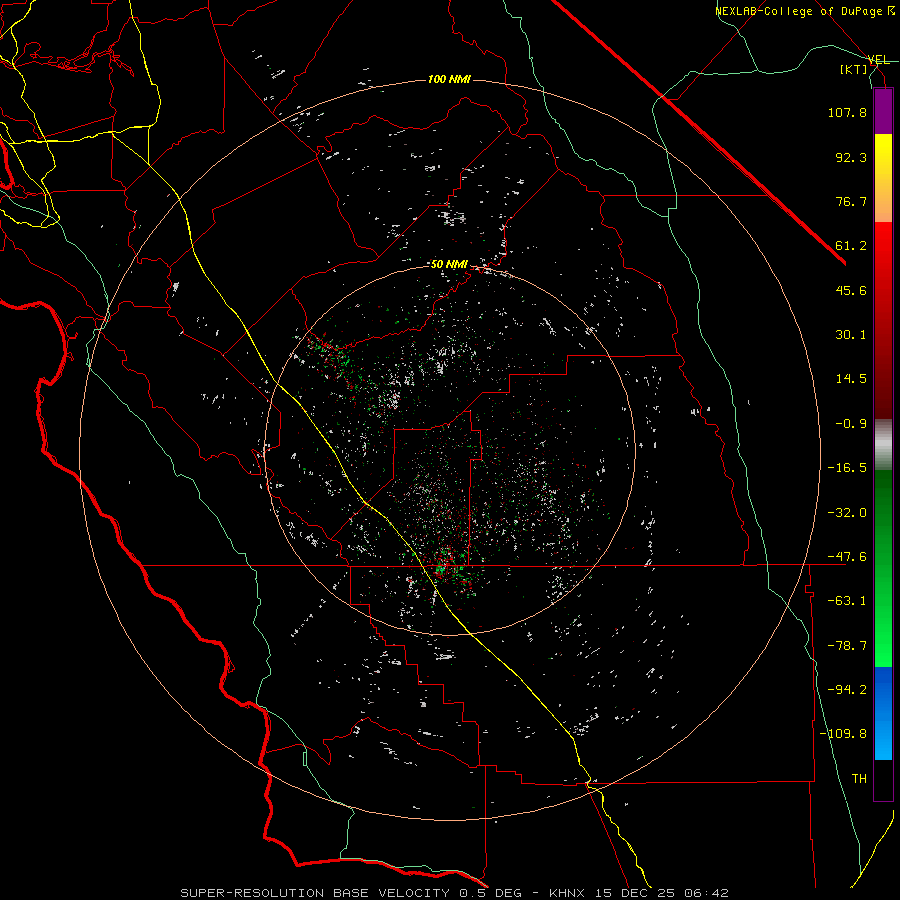Click the VEL legend title
900x900 pixels.
[879, 60]
